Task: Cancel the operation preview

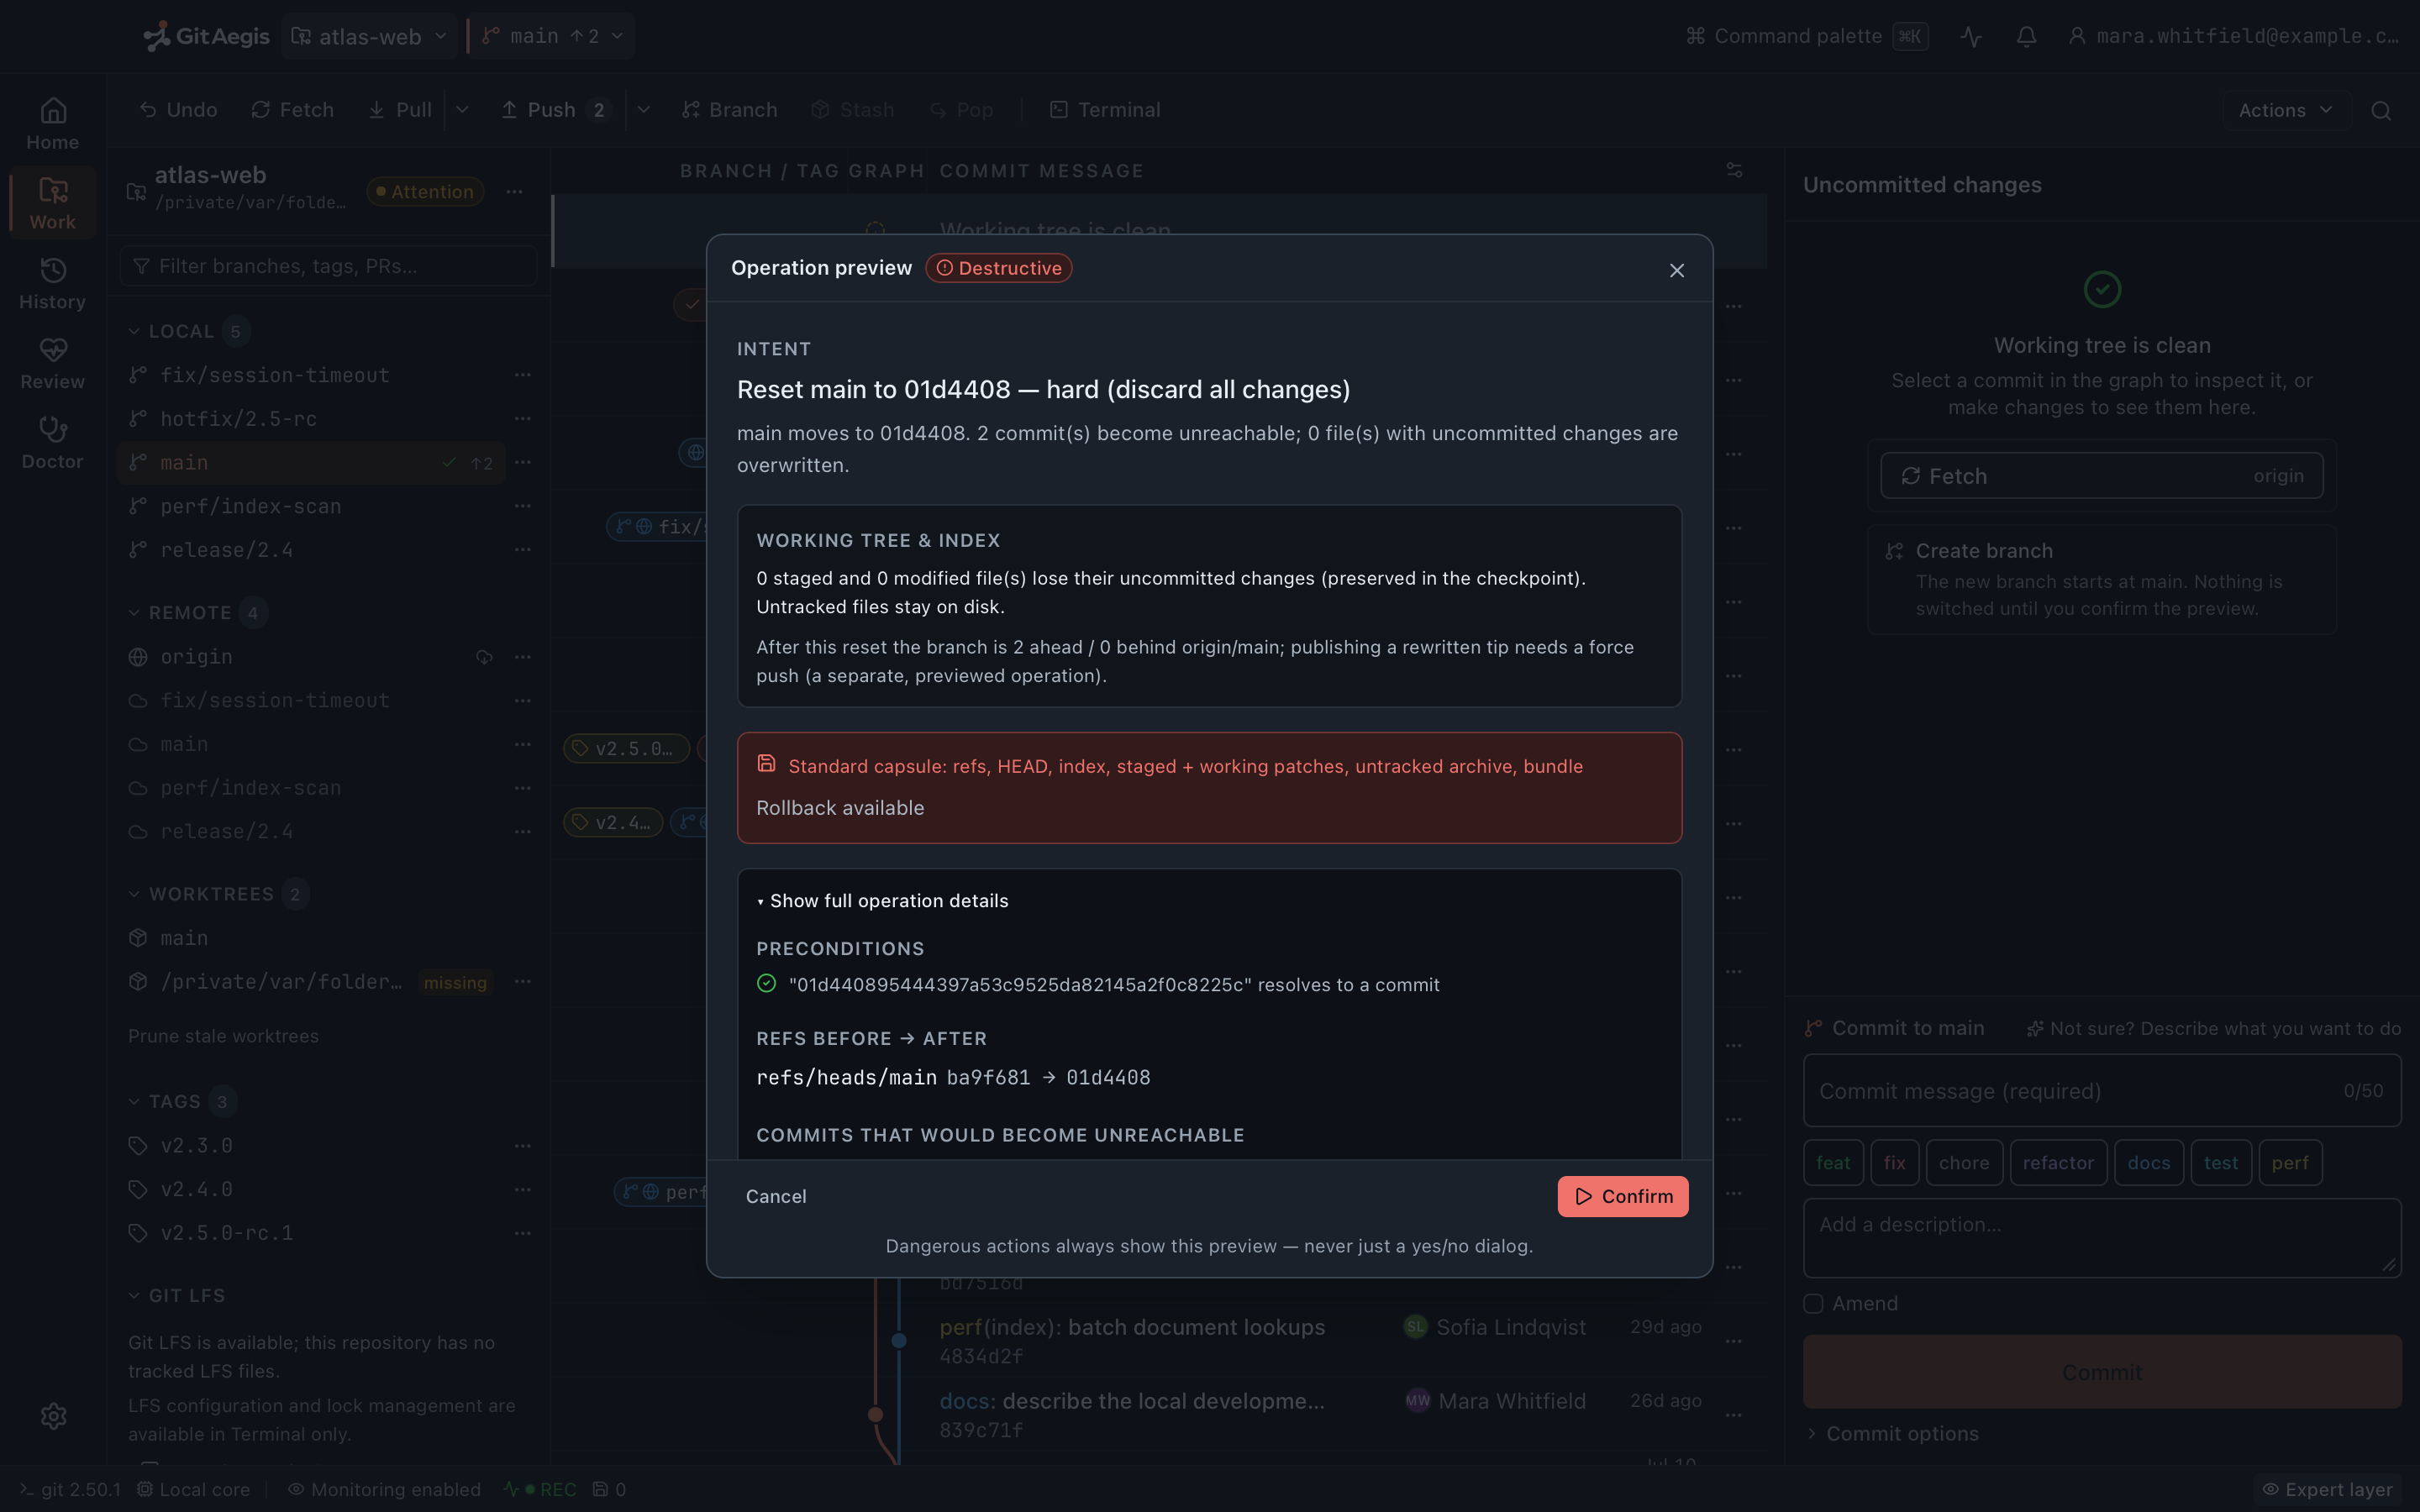Action: (x=775, y=1196)
